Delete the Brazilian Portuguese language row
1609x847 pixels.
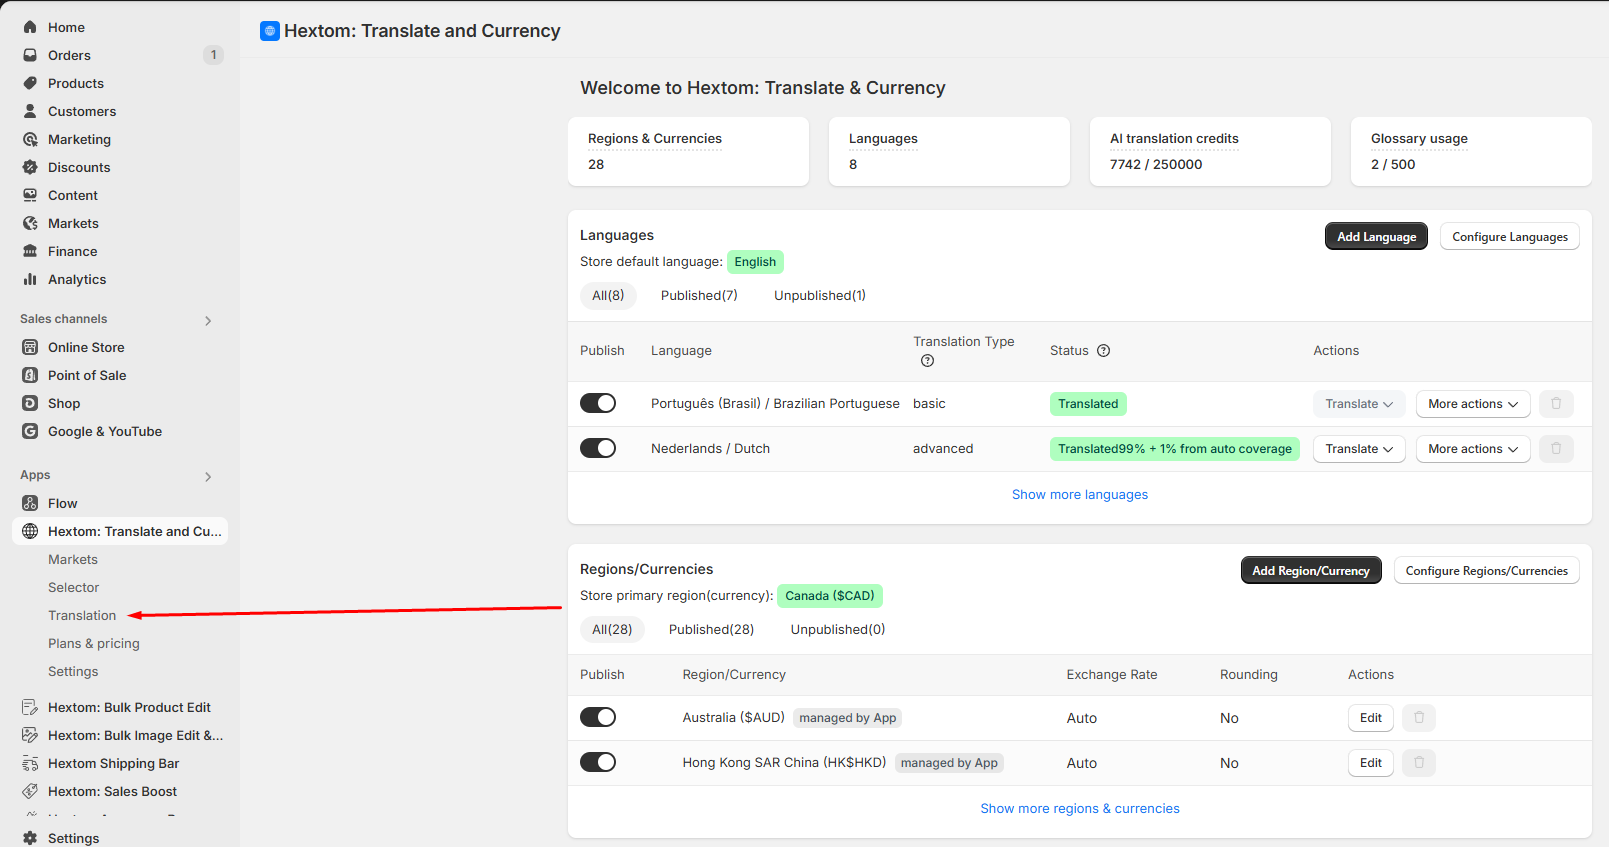1556,404
